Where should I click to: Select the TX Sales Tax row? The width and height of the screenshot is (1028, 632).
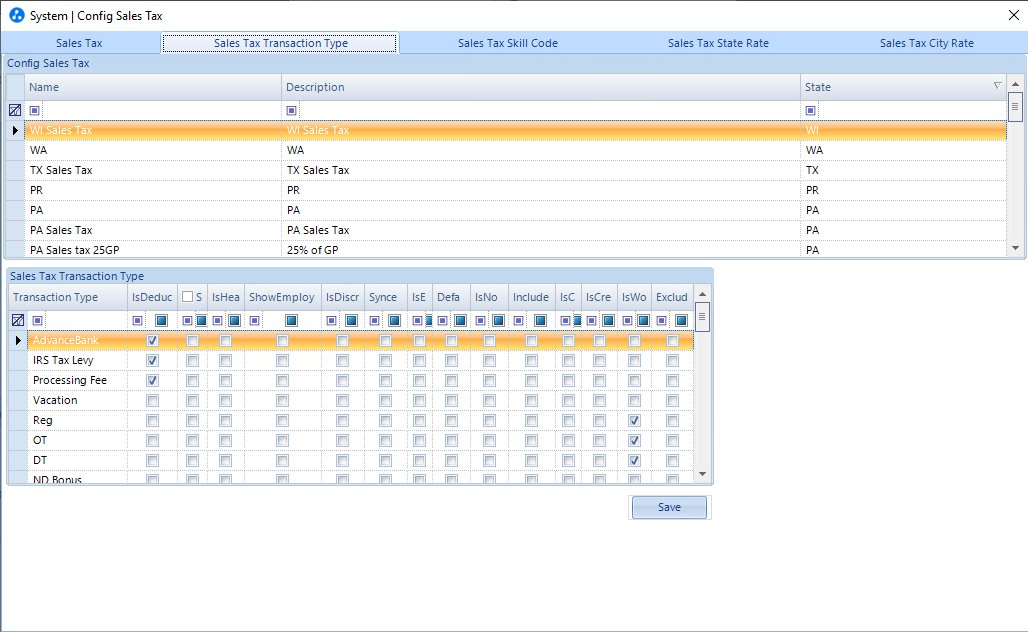(x=515, y=170)
